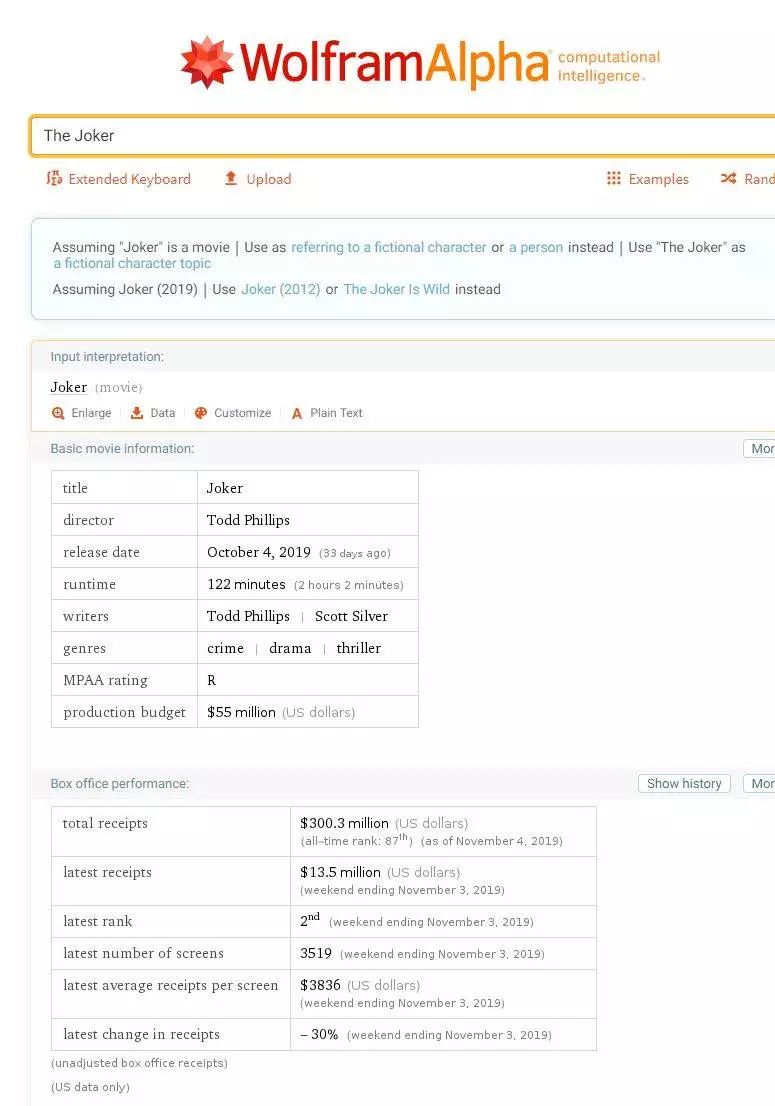Viewport: 775px width, 1106px height.
Task: Click More button in Basic movie information
Action: click(759, 449)
